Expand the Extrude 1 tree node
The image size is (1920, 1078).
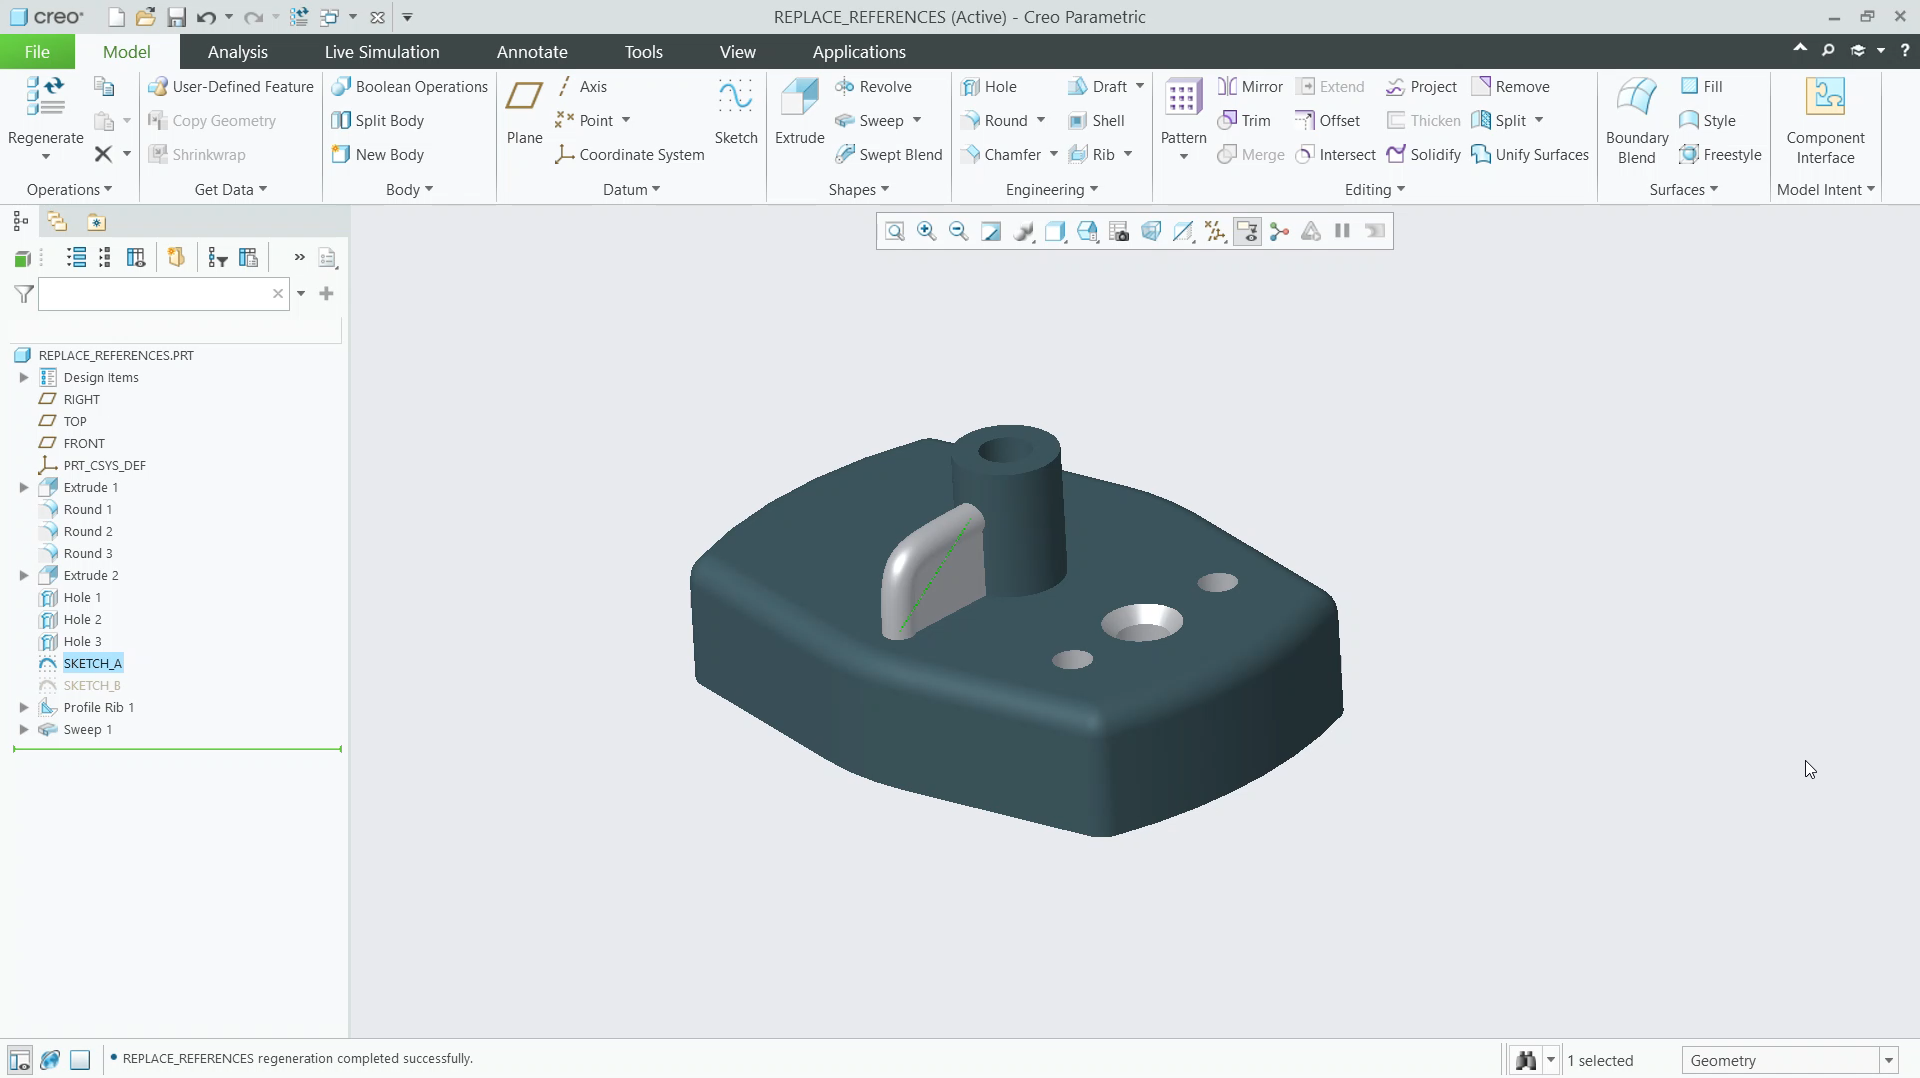coord(24,488)
